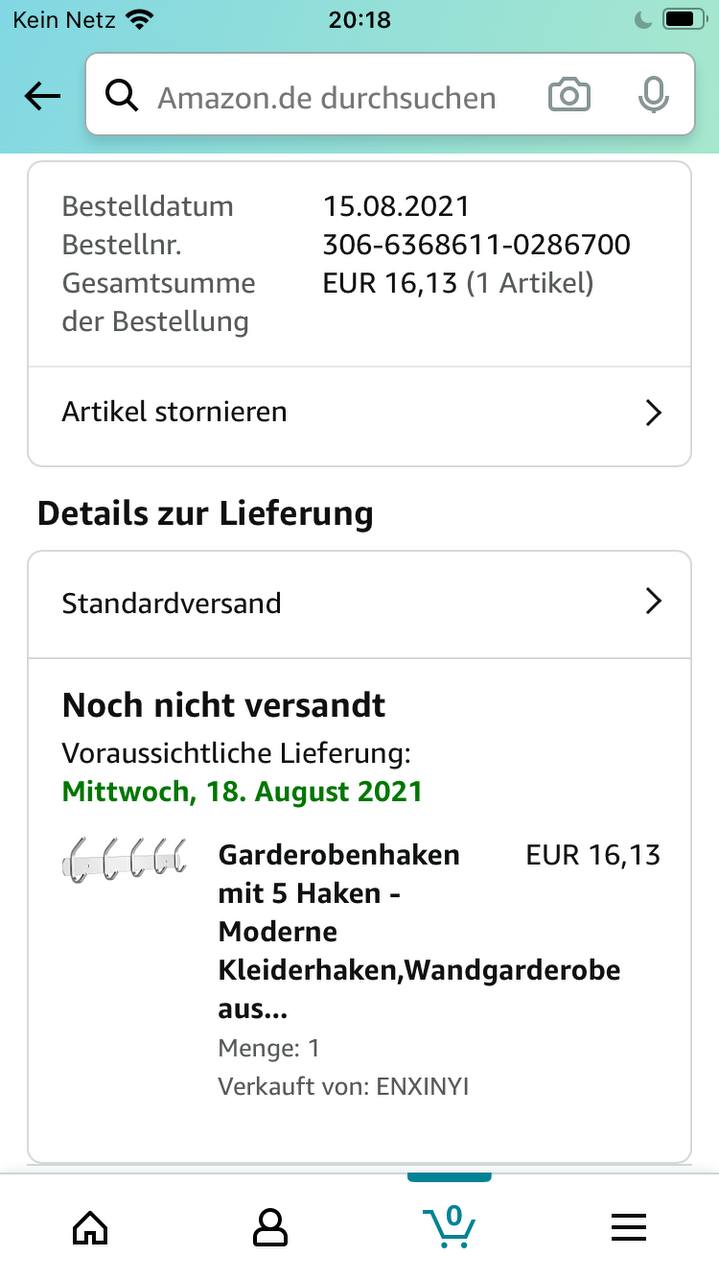Tap the search magnifier icon
The width and height of the screenshot is (719, 1280).
(122, 96)
